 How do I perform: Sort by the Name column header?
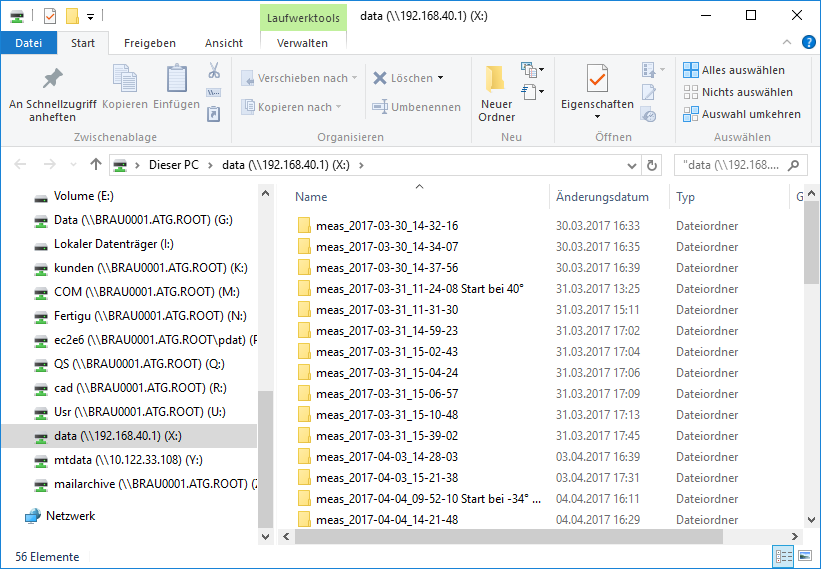(311, 197)
